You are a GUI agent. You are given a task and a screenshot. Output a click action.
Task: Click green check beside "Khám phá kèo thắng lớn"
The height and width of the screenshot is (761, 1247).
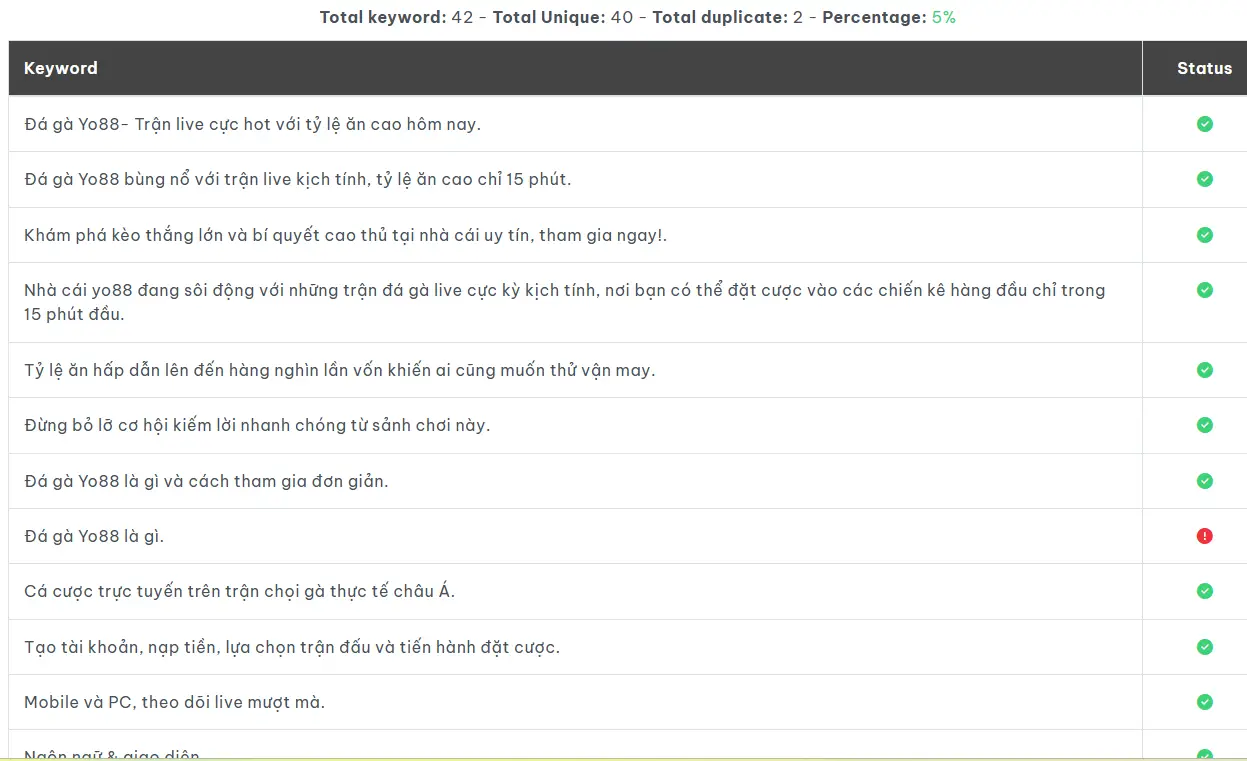pyautogui.click(x=1204, y=235)
